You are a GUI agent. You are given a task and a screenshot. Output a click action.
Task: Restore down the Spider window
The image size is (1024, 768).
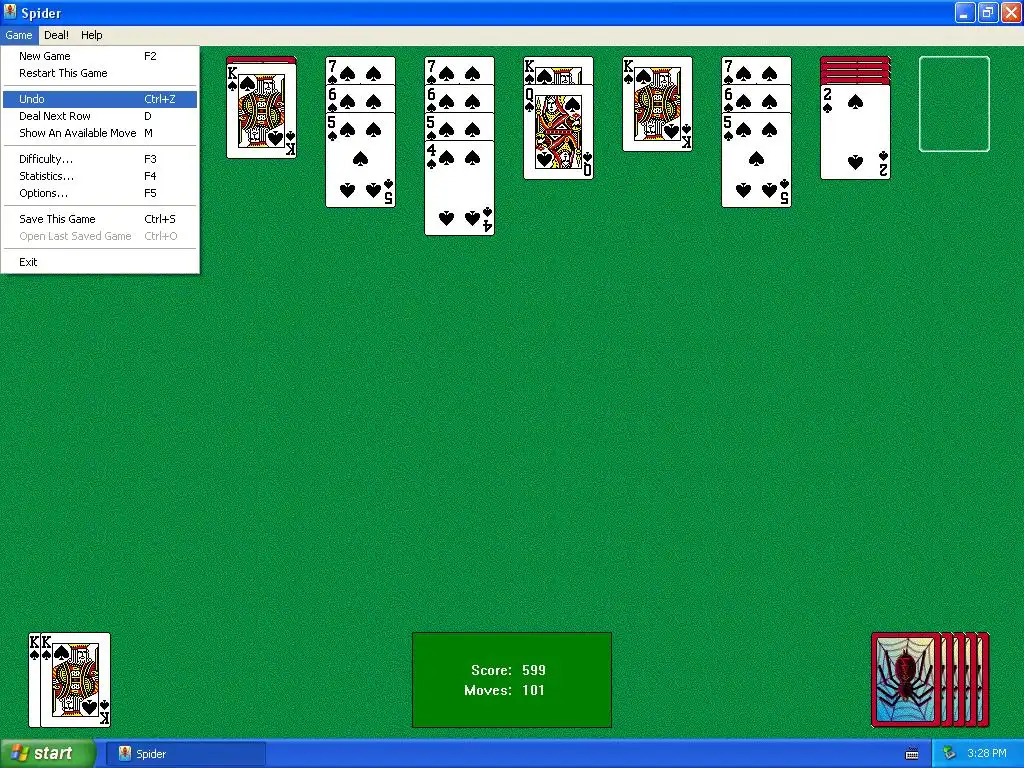(x=987, y=12)
